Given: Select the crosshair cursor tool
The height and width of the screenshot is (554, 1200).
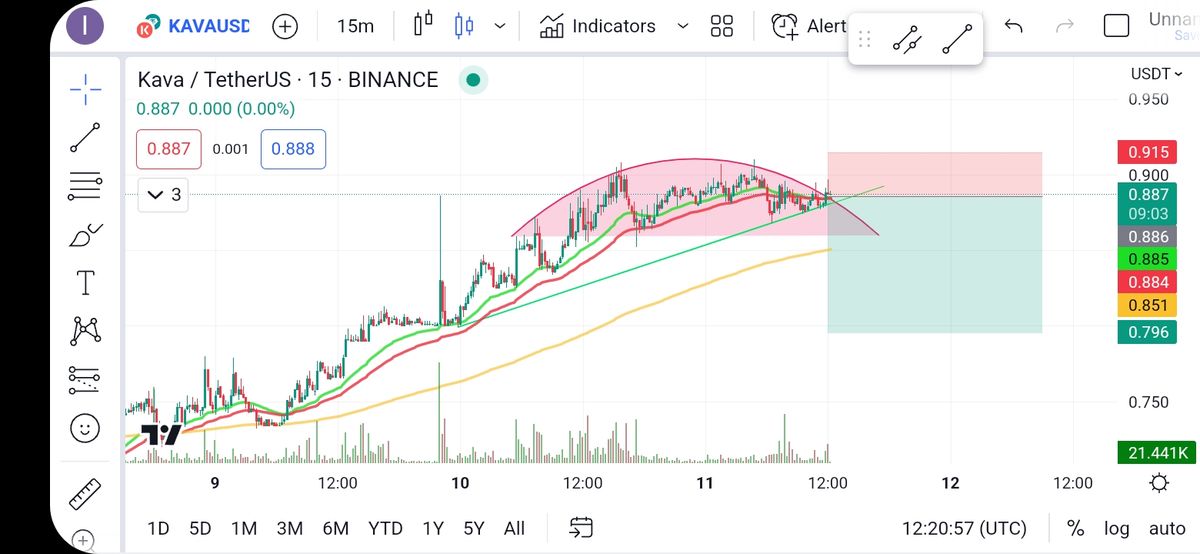Looking at the screenshot, I should (x=85, y=90).
